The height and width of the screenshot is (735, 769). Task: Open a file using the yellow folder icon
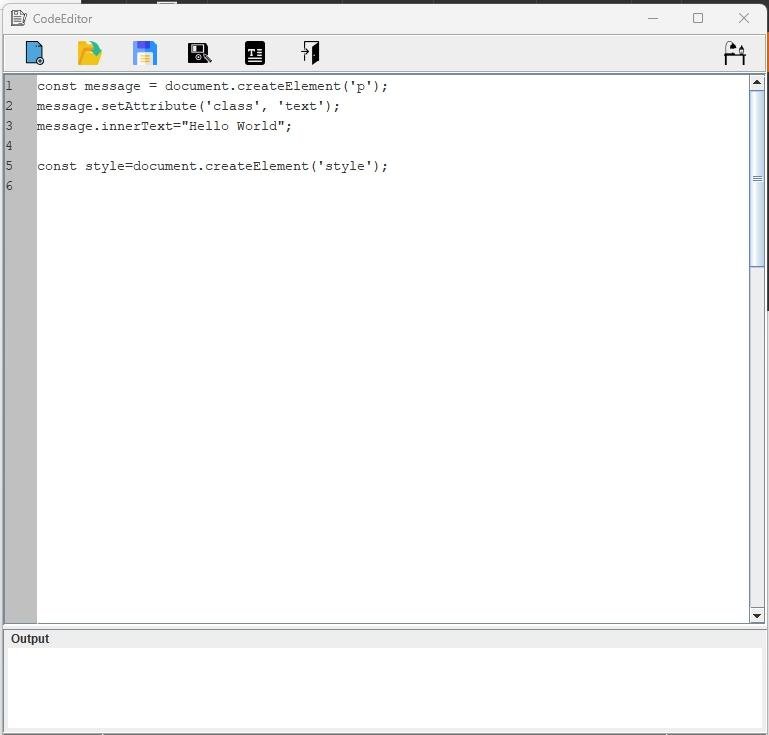pos(89,53)
